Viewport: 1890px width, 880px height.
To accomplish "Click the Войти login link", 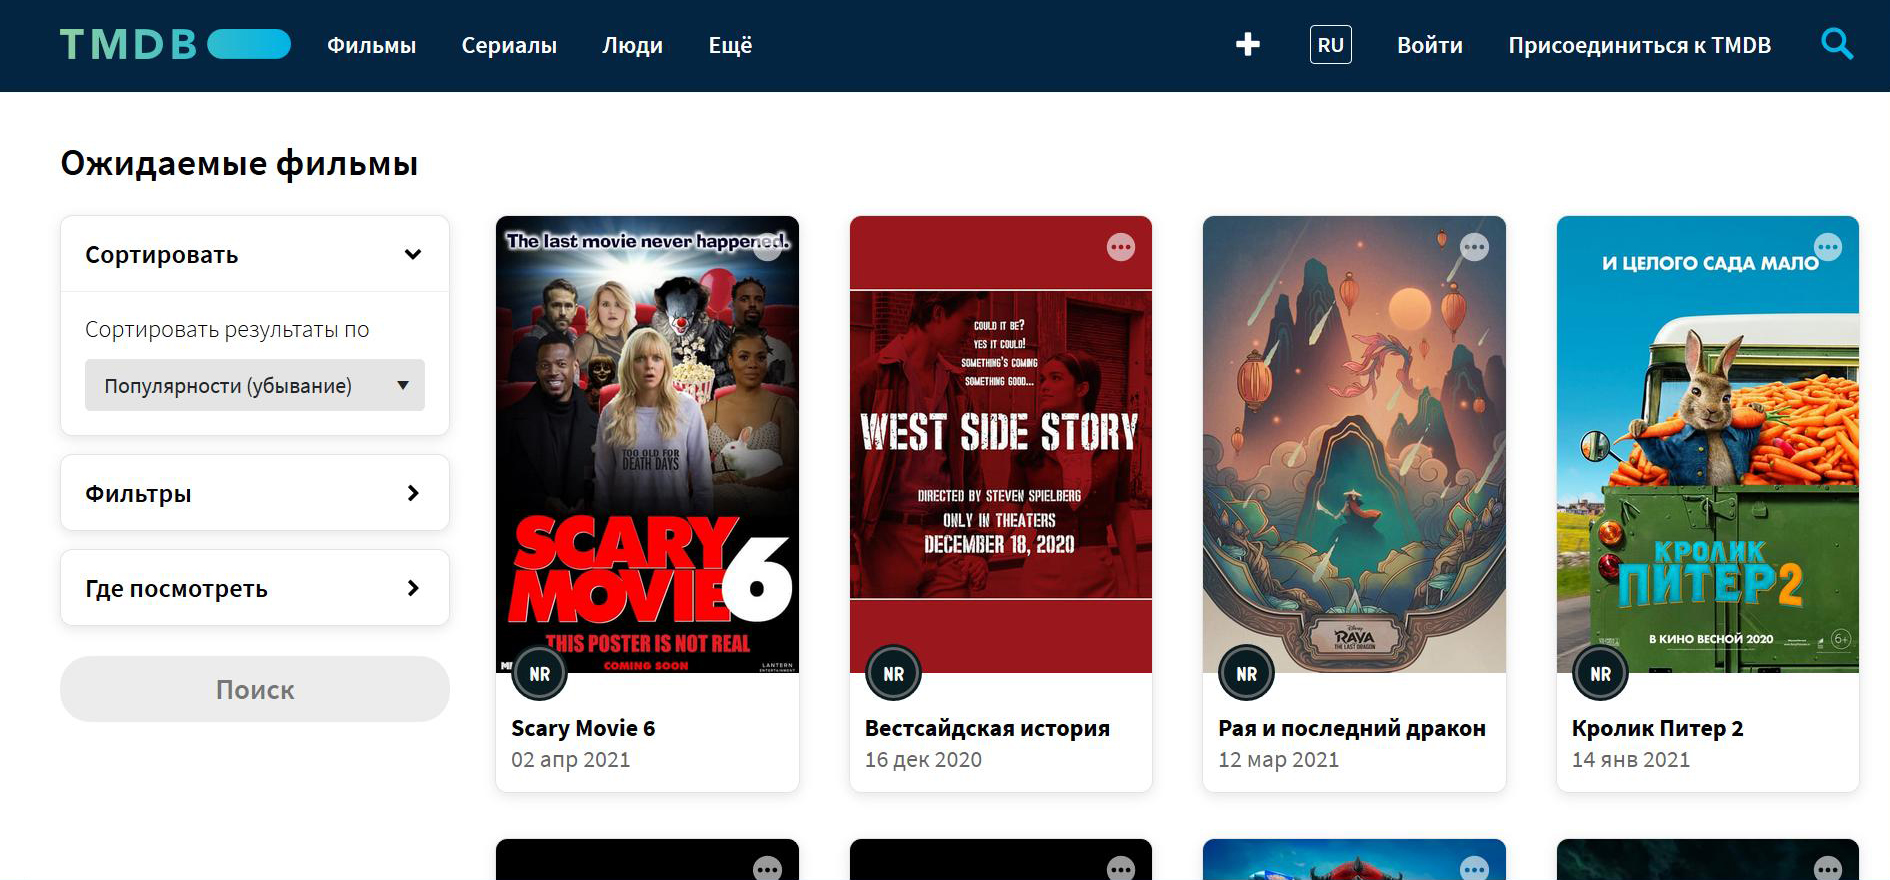I will [x=1429, y=45].
